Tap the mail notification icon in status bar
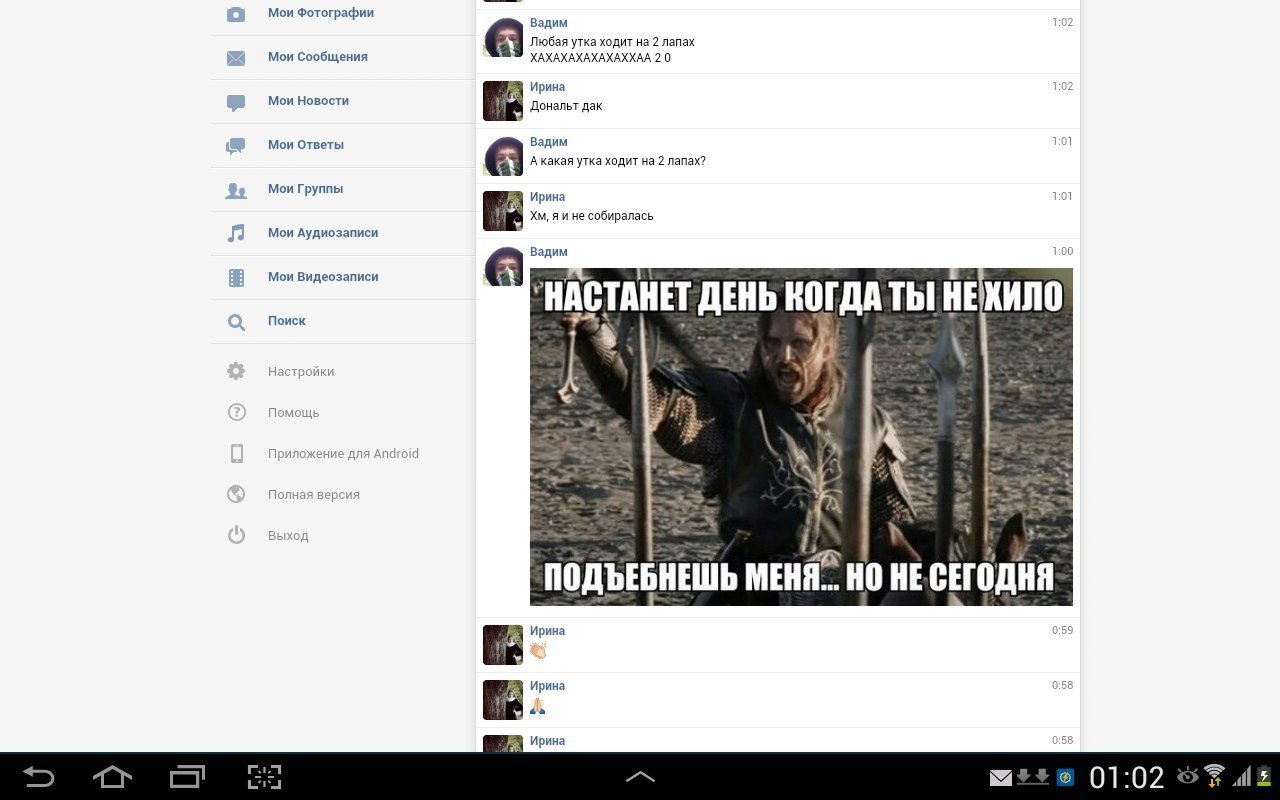The height and width of the screenshot is (800, 1280). point(1000,778)
